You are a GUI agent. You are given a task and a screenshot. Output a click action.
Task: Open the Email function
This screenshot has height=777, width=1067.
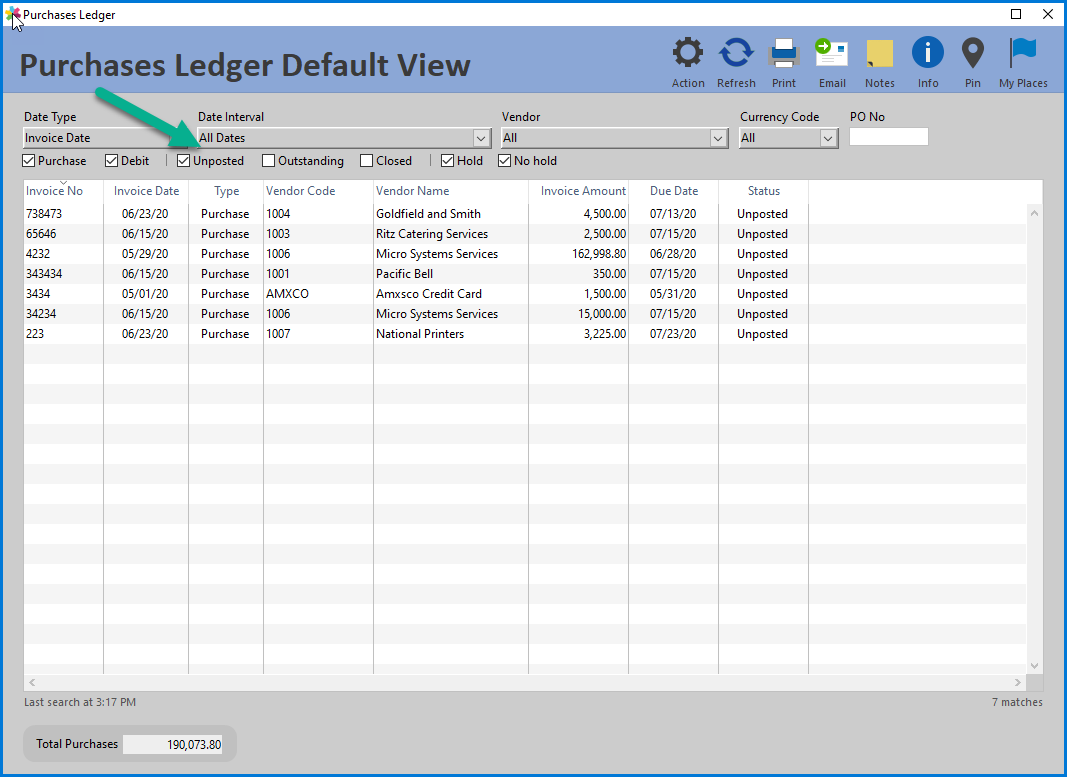831,52
